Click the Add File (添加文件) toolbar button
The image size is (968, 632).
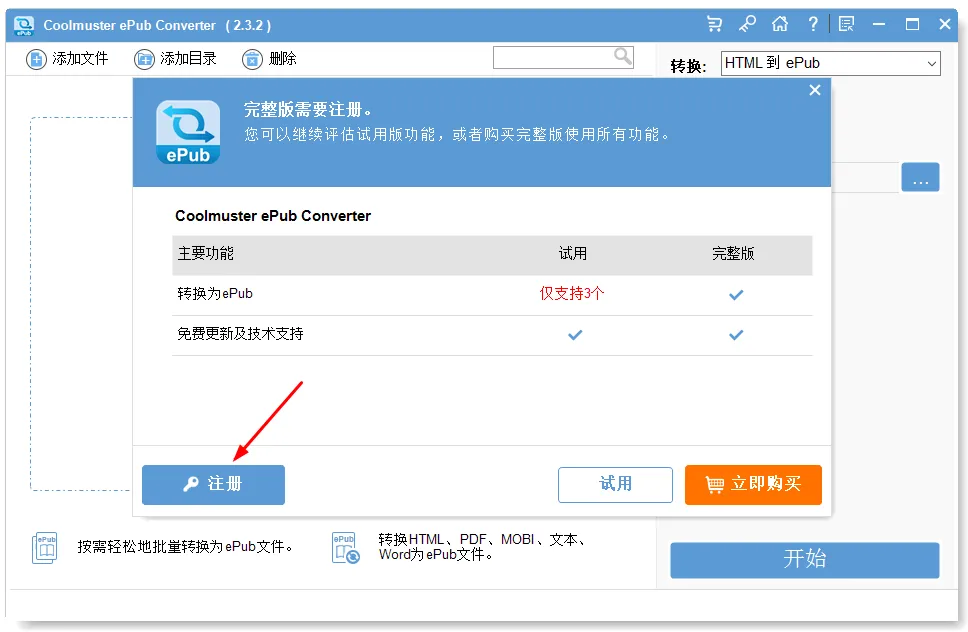tap(67, 59)
